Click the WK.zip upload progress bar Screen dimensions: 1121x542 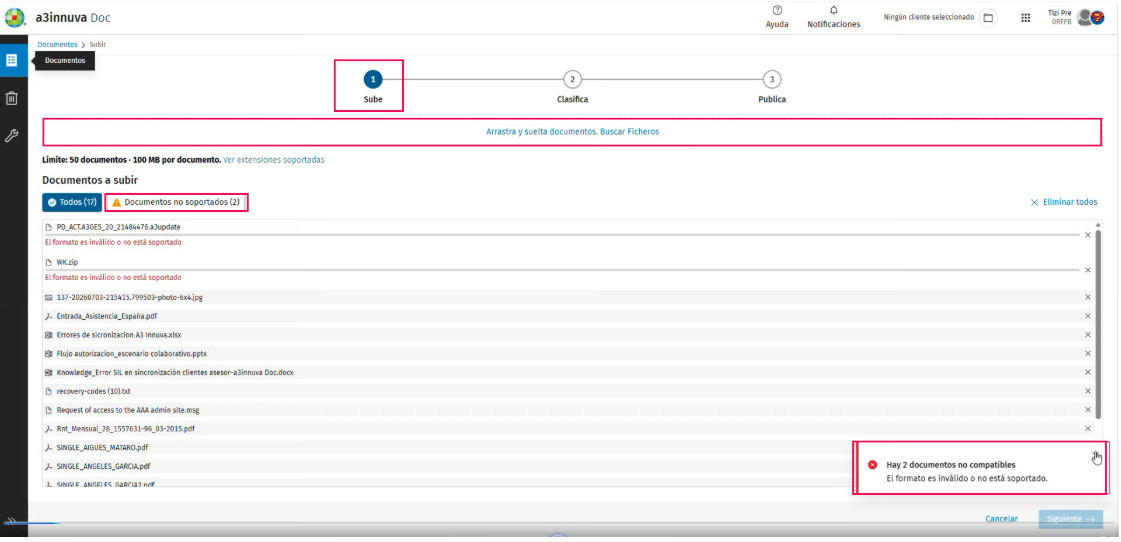tap(561, 270)
